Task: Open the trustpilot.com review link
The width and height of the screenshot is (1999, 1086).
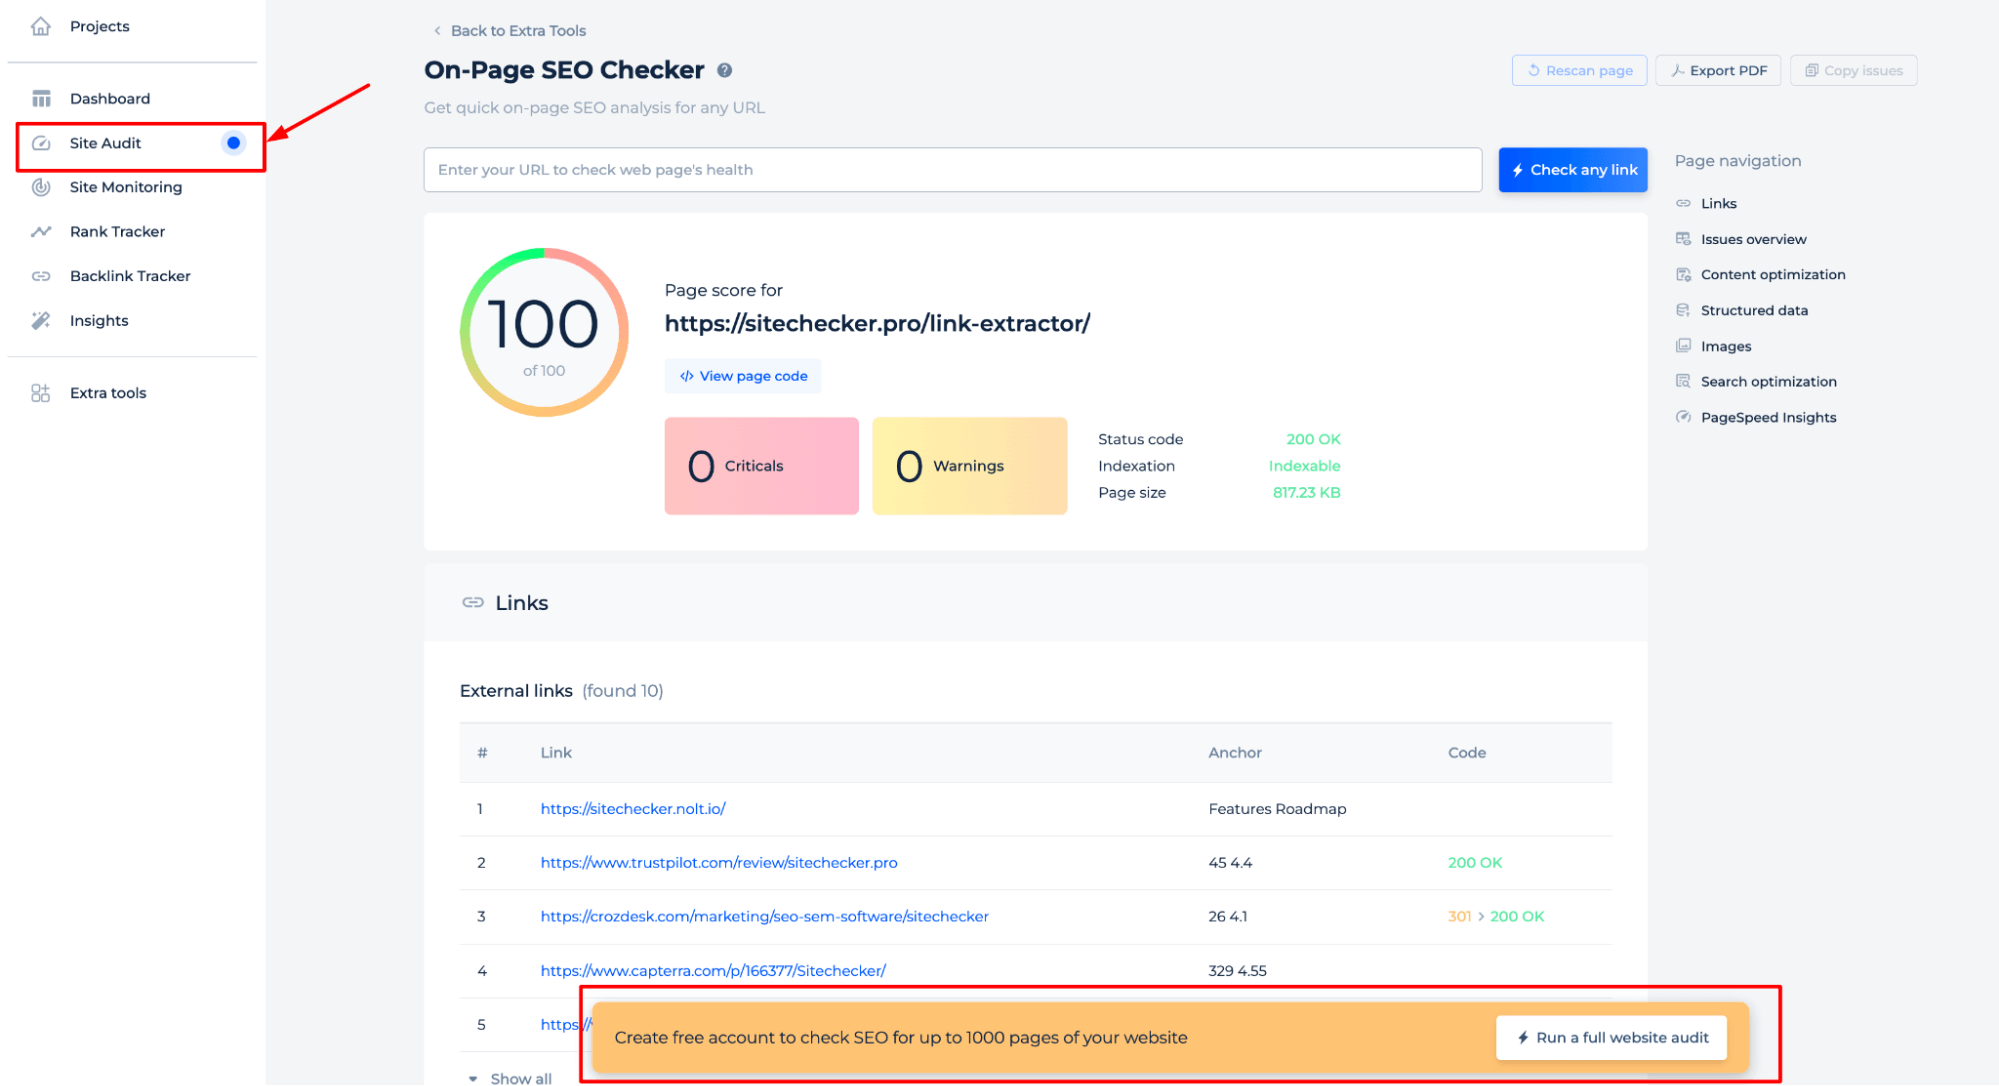Action: coord(719,863)
